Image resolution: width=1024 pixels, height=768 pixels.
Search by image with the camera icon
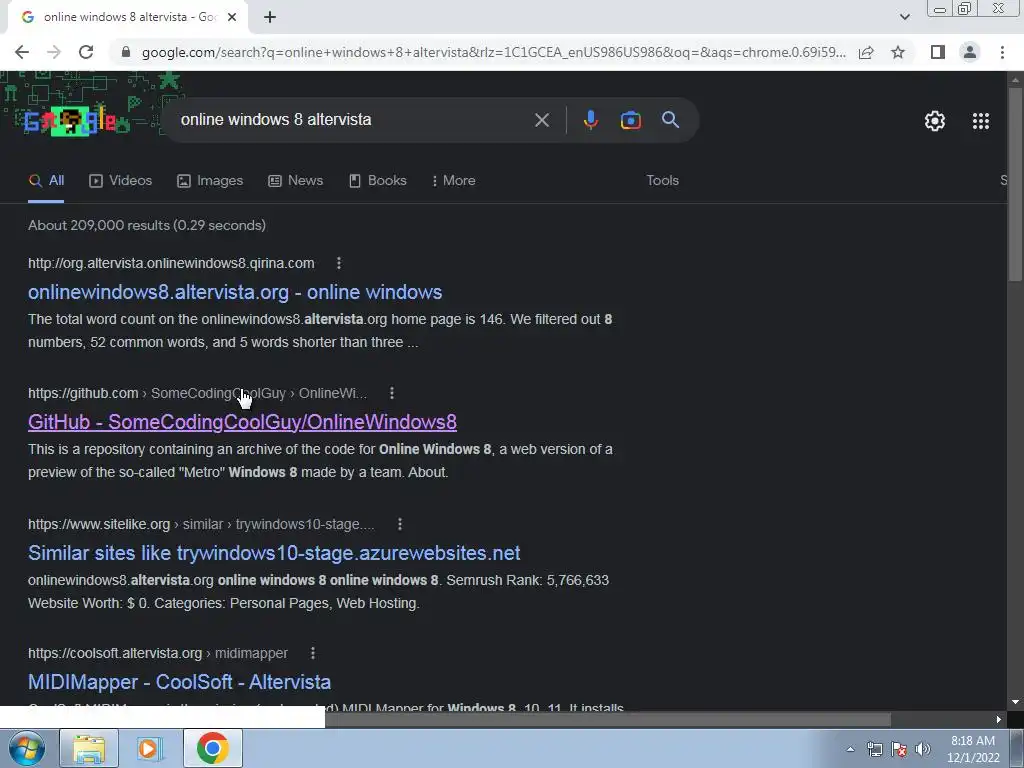630,120
